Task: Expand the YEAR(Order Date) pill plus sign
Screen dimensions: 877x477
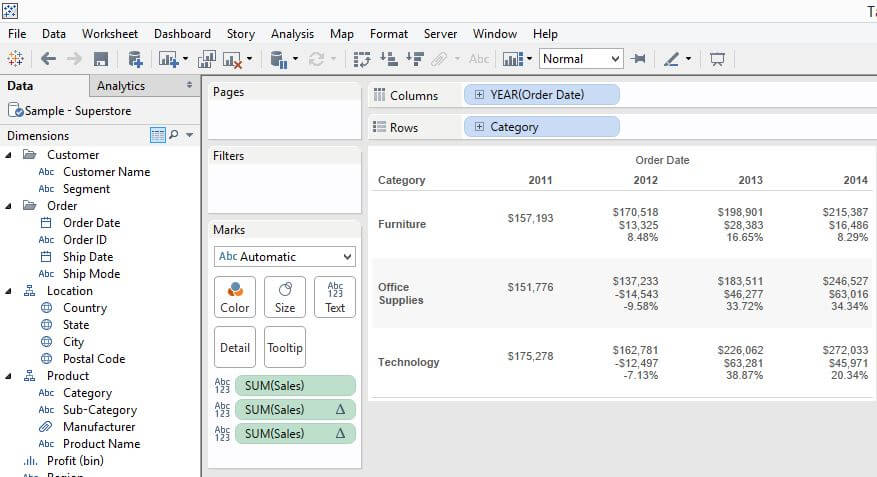Action: pyautogui.click(x=479, y=95)
